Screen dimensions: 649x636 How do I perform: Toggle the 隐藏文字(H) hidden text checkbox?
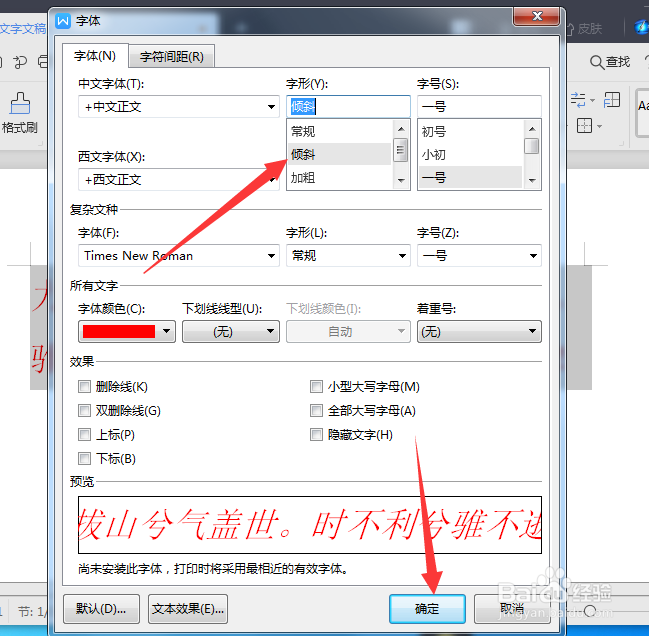(316, 435)
